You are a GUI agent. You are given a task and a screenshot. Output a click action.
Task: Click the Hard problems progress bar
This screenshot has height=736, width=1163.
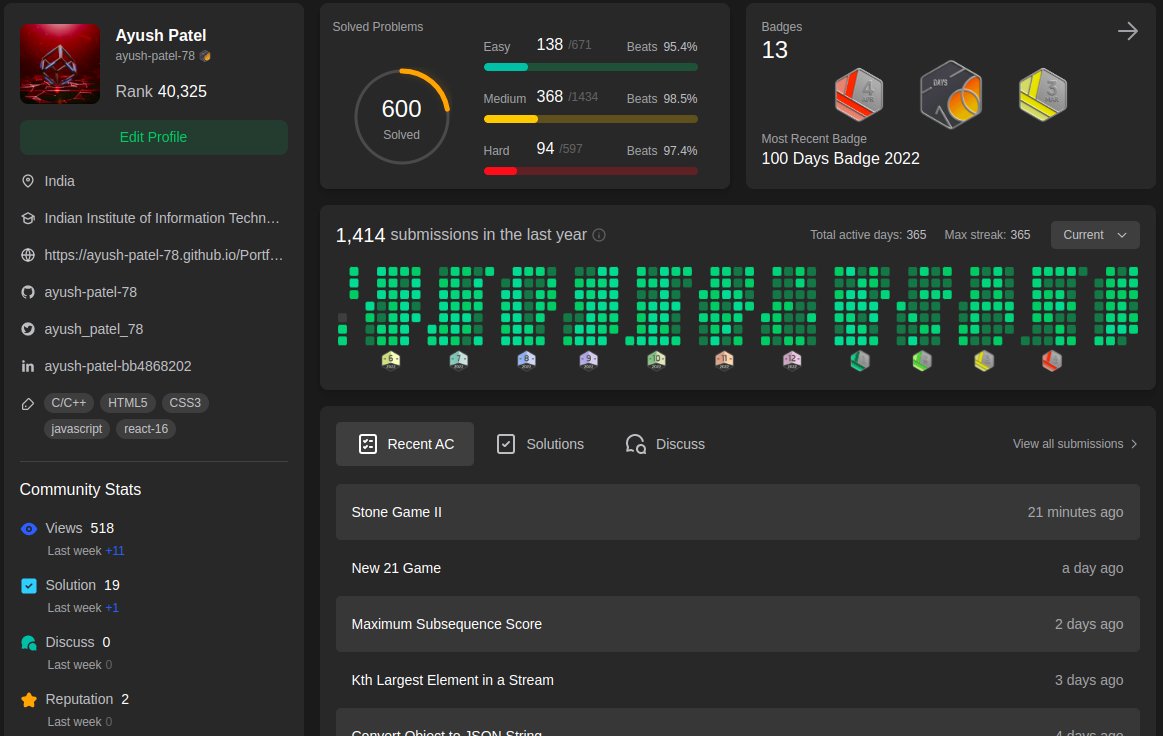coord(590,171)
